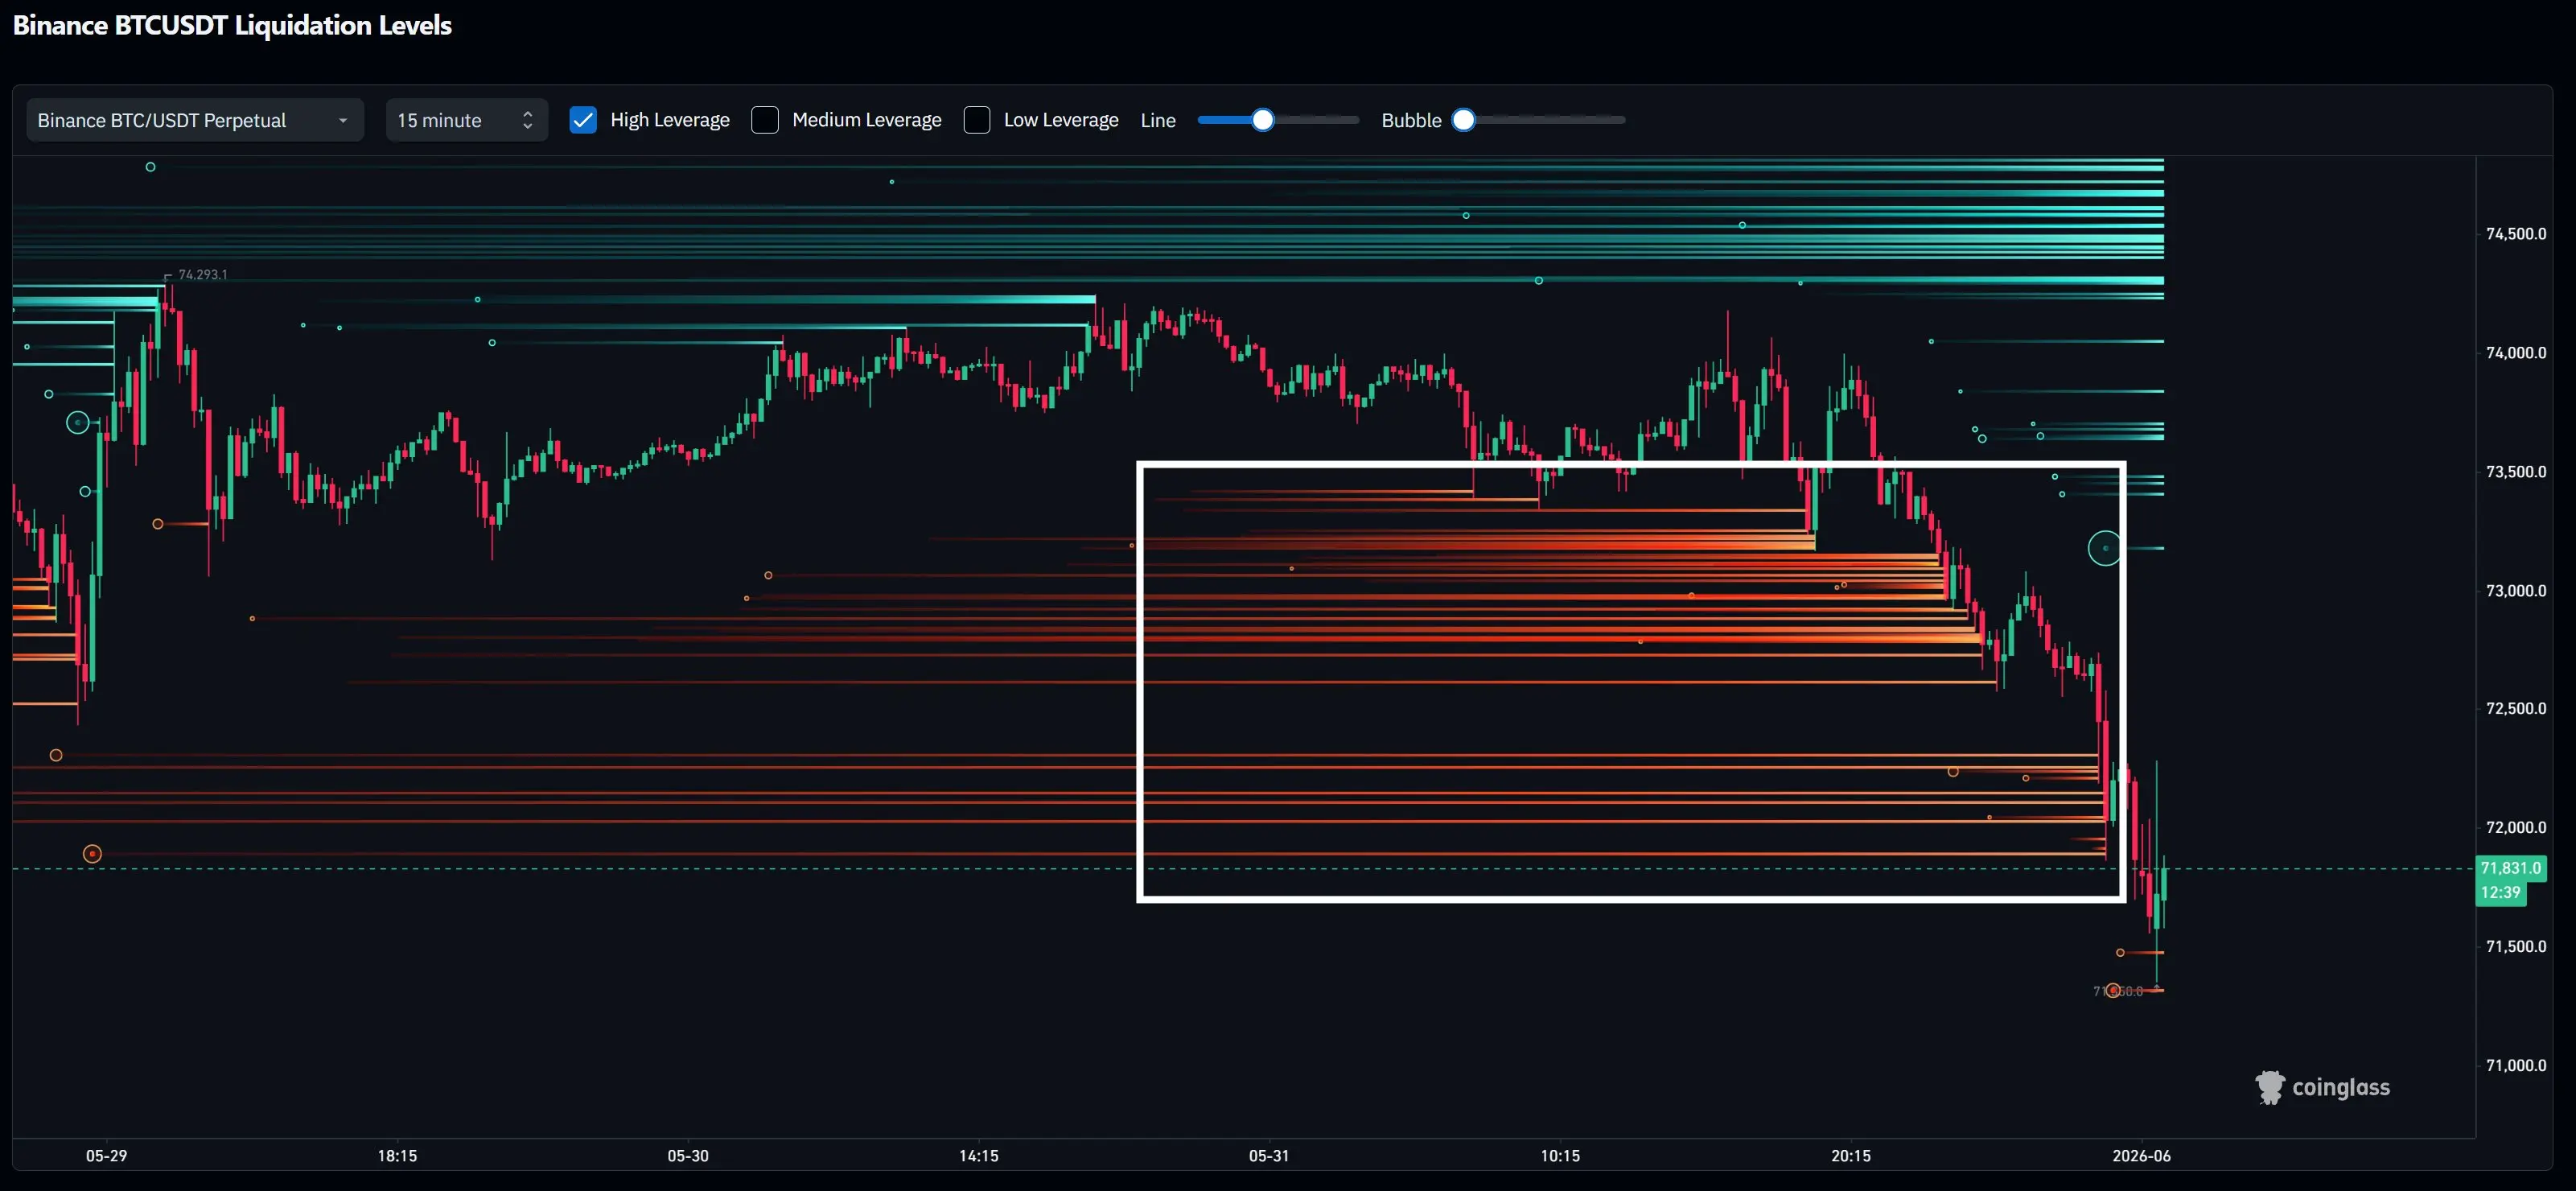Click the 'Line' slider label
2576x1191 pixels.
point(1158,120)
